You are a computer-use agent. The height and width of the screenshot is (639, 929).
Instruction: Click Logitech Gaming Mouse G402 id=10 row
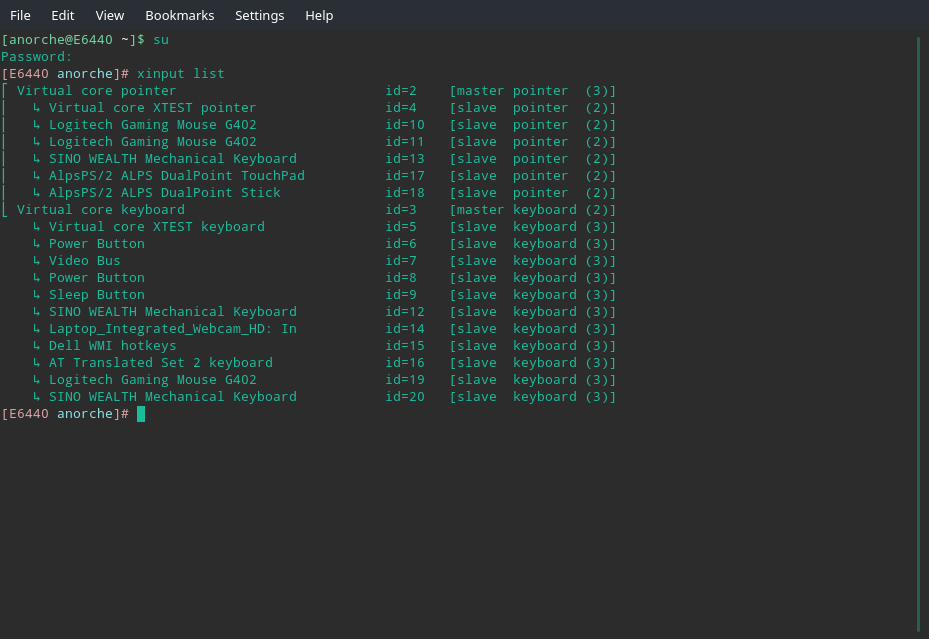tap(308, 125)
